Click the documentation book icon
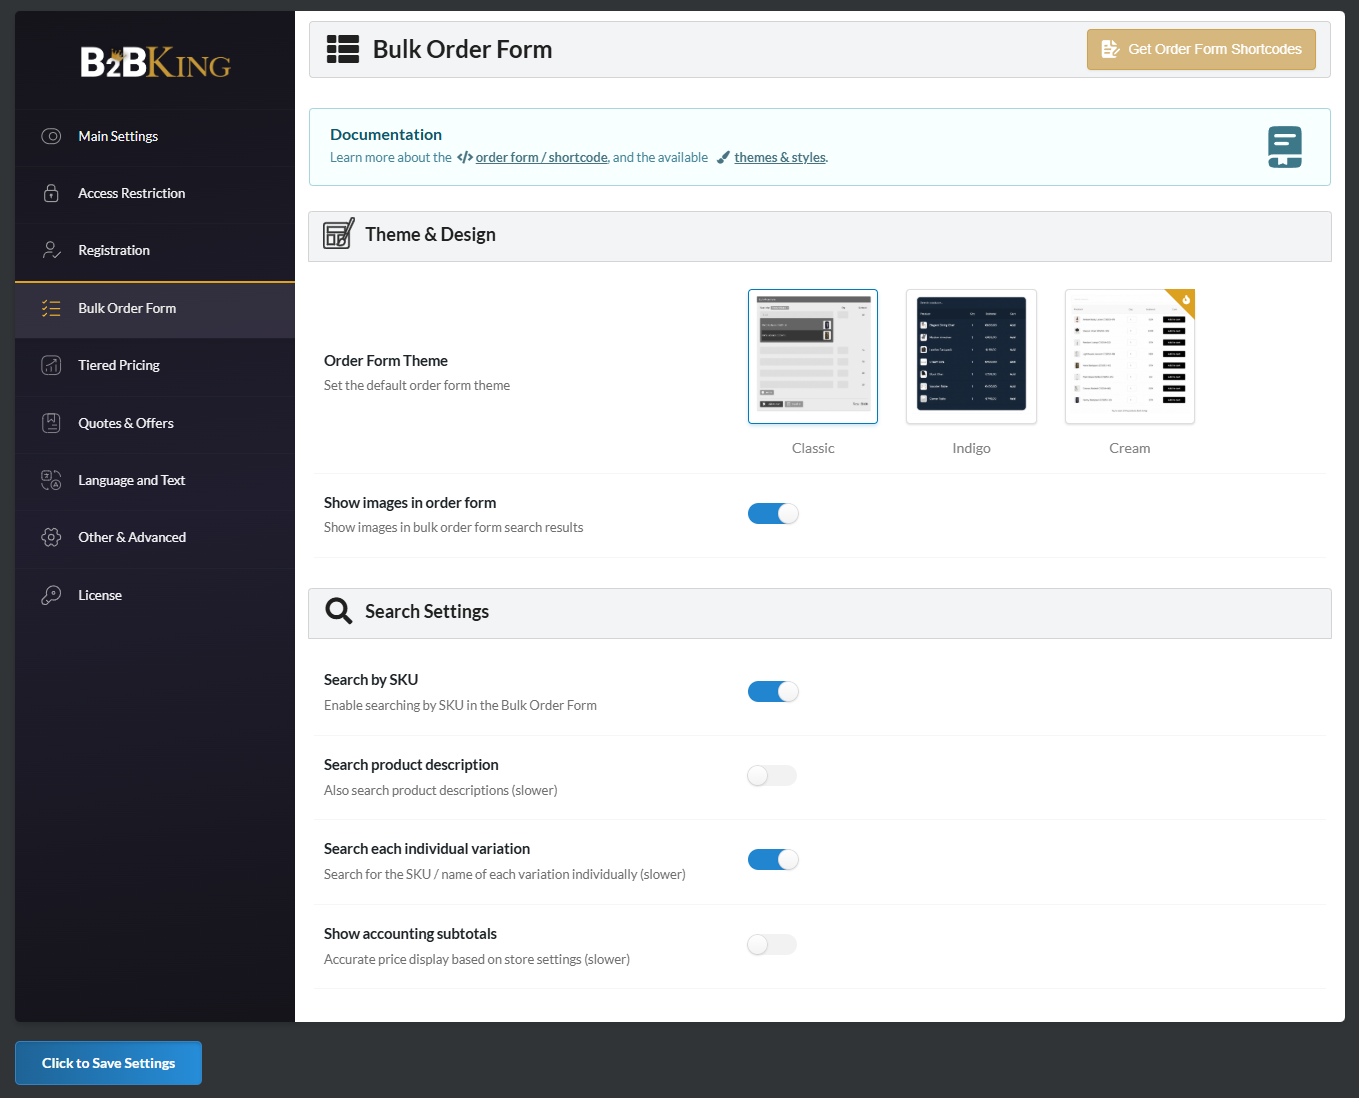 pyautogui.click(x=1284, y=147)
